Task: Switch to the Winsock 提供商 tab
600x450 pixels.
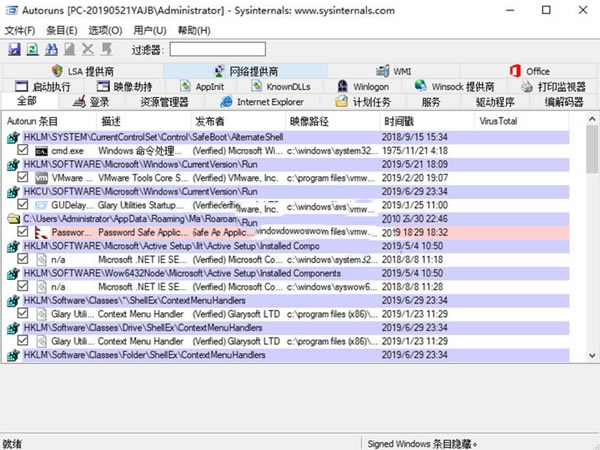Action: pyautogui.click(x=455, y=86)
